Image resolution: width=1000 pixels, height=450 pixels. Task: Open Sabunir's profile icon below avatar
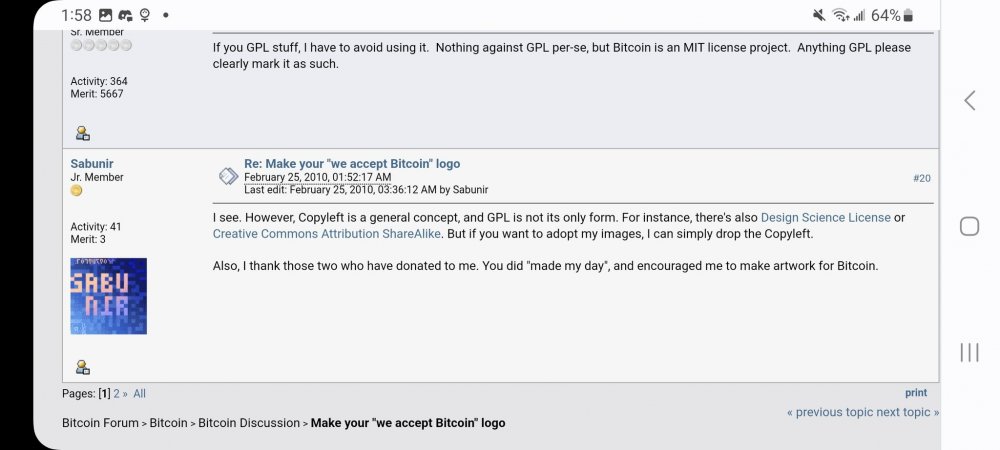(x=83, y=367)
